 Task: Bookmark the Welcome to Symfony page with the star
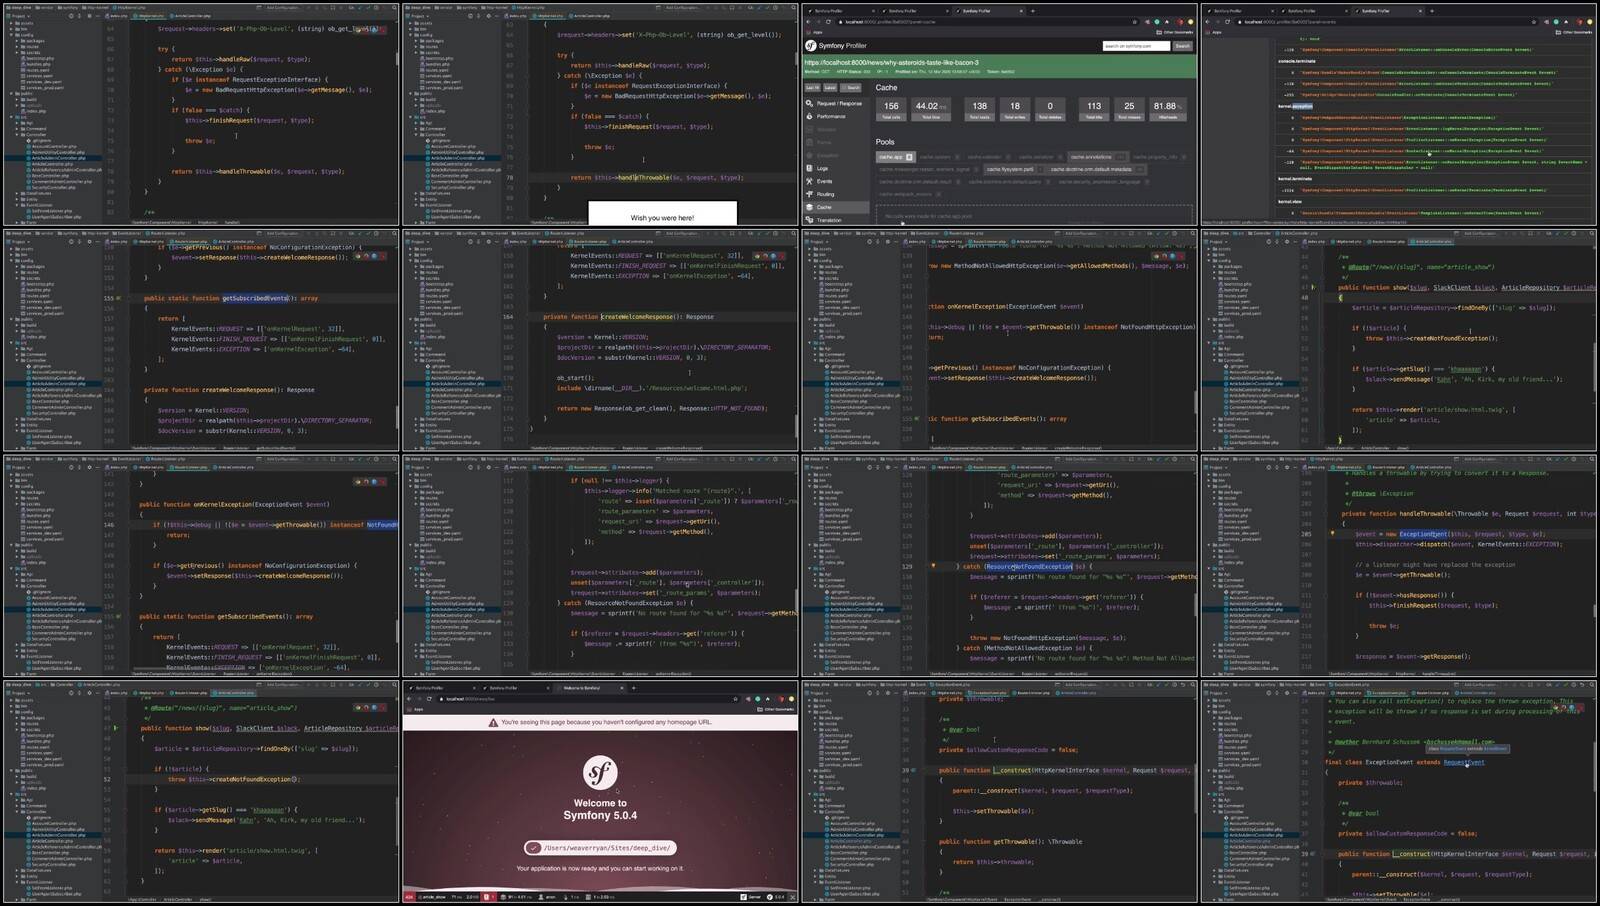735,699
